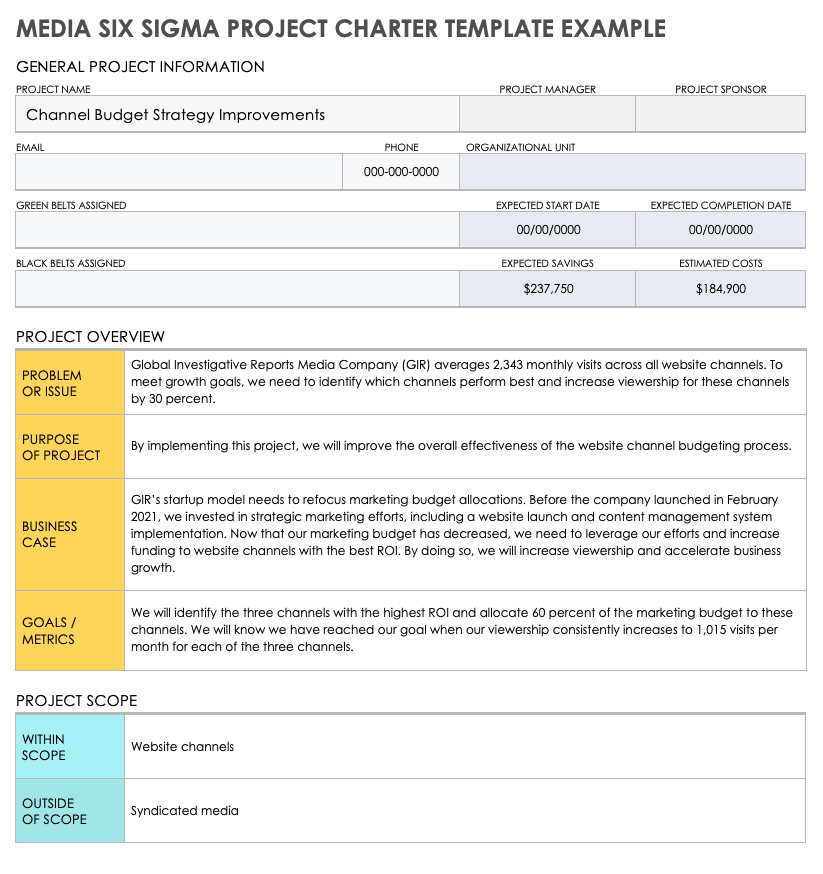823x874 pixels.
Task: Select the Goals / Metrics description text
Action: 461,630
